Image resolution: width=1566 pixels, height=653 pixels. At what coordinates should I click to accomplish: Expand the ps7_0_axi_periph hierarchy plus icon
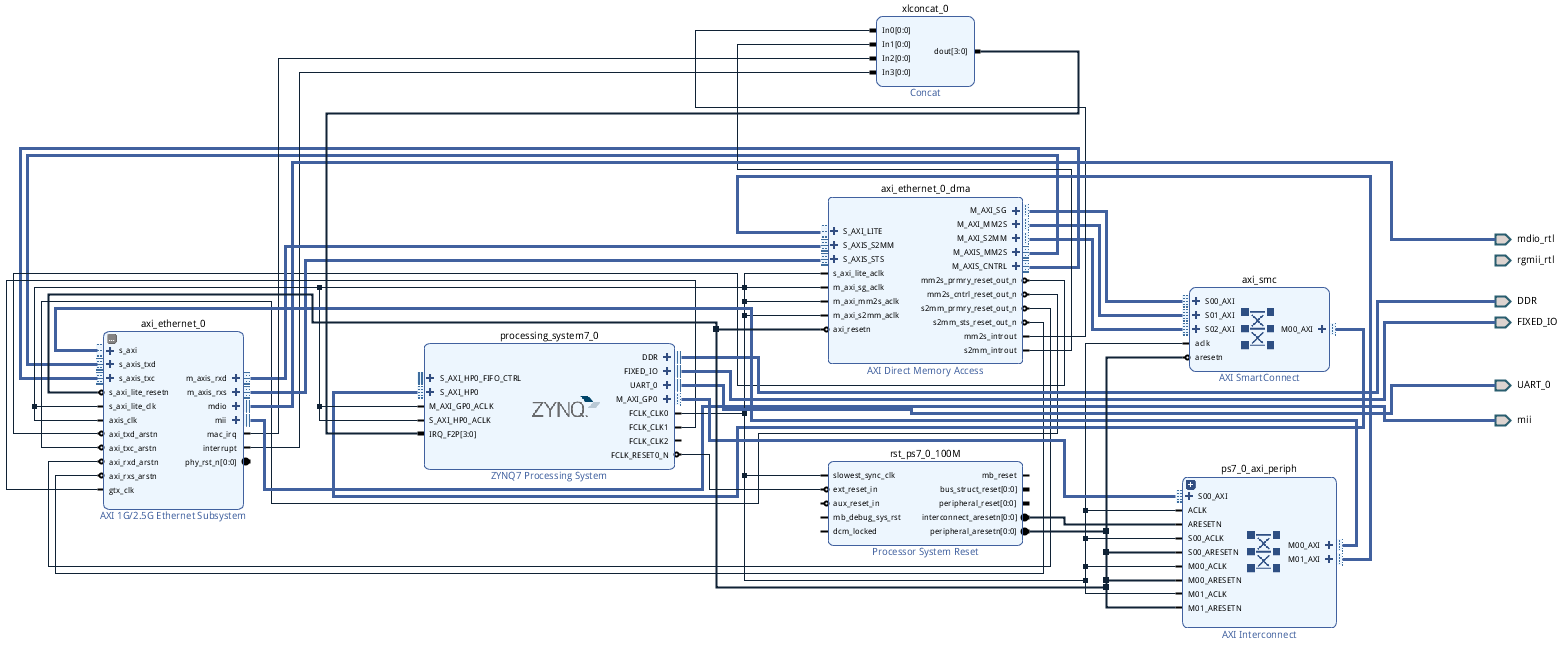pyautogui.click(x=1190, y=485)
